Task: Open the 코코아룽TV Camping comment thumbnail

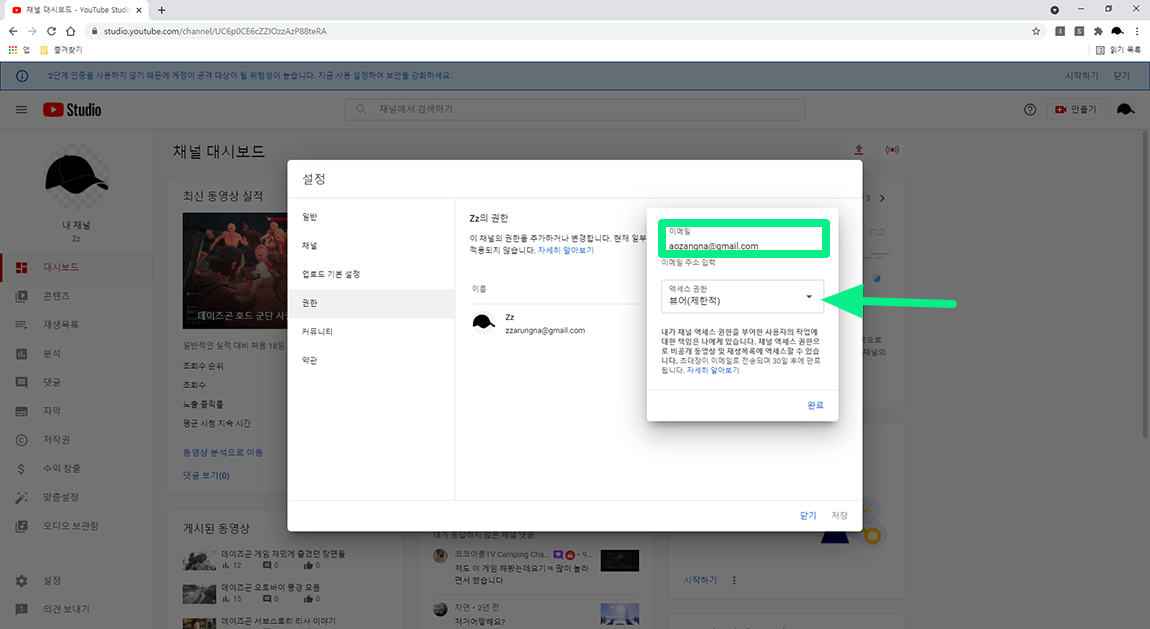Action: pos(620,561)
